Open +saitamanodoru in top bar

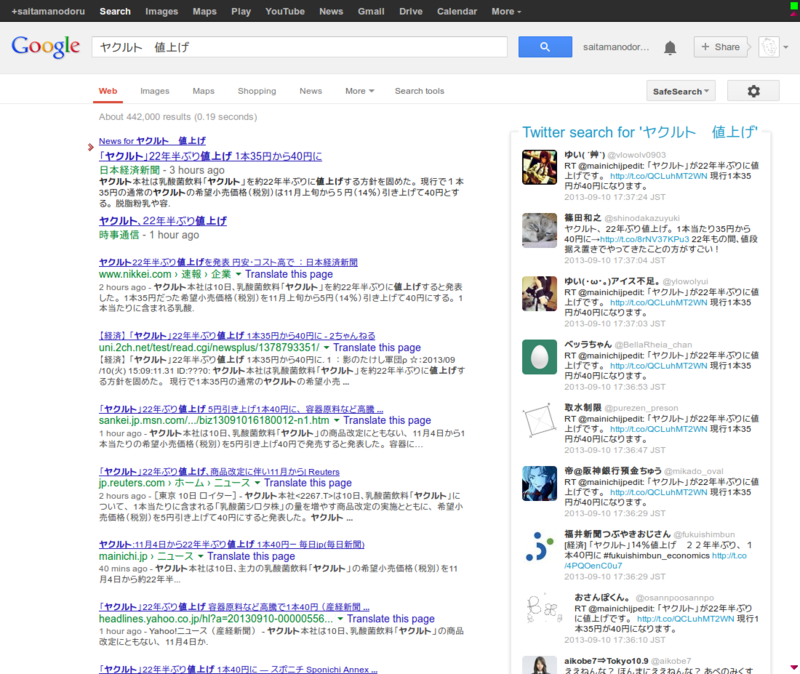[48, 11]
